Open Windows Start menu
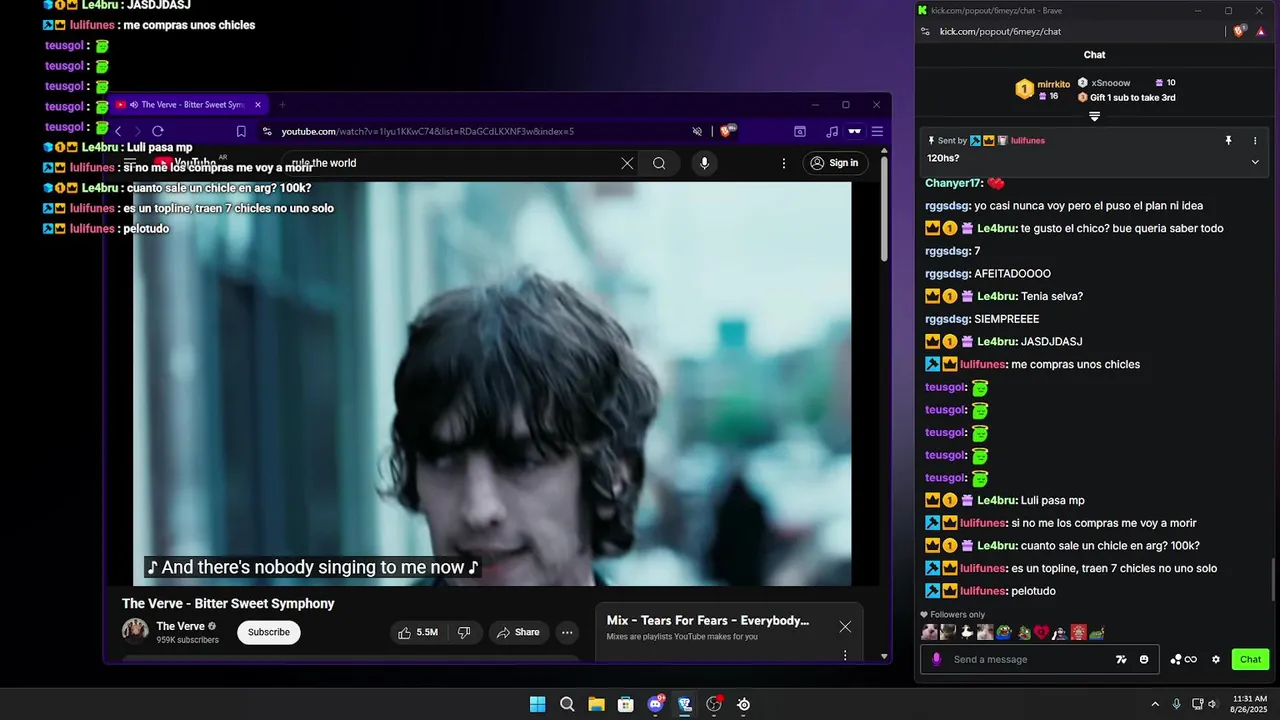1280x720 pixels. coord(537,704)
